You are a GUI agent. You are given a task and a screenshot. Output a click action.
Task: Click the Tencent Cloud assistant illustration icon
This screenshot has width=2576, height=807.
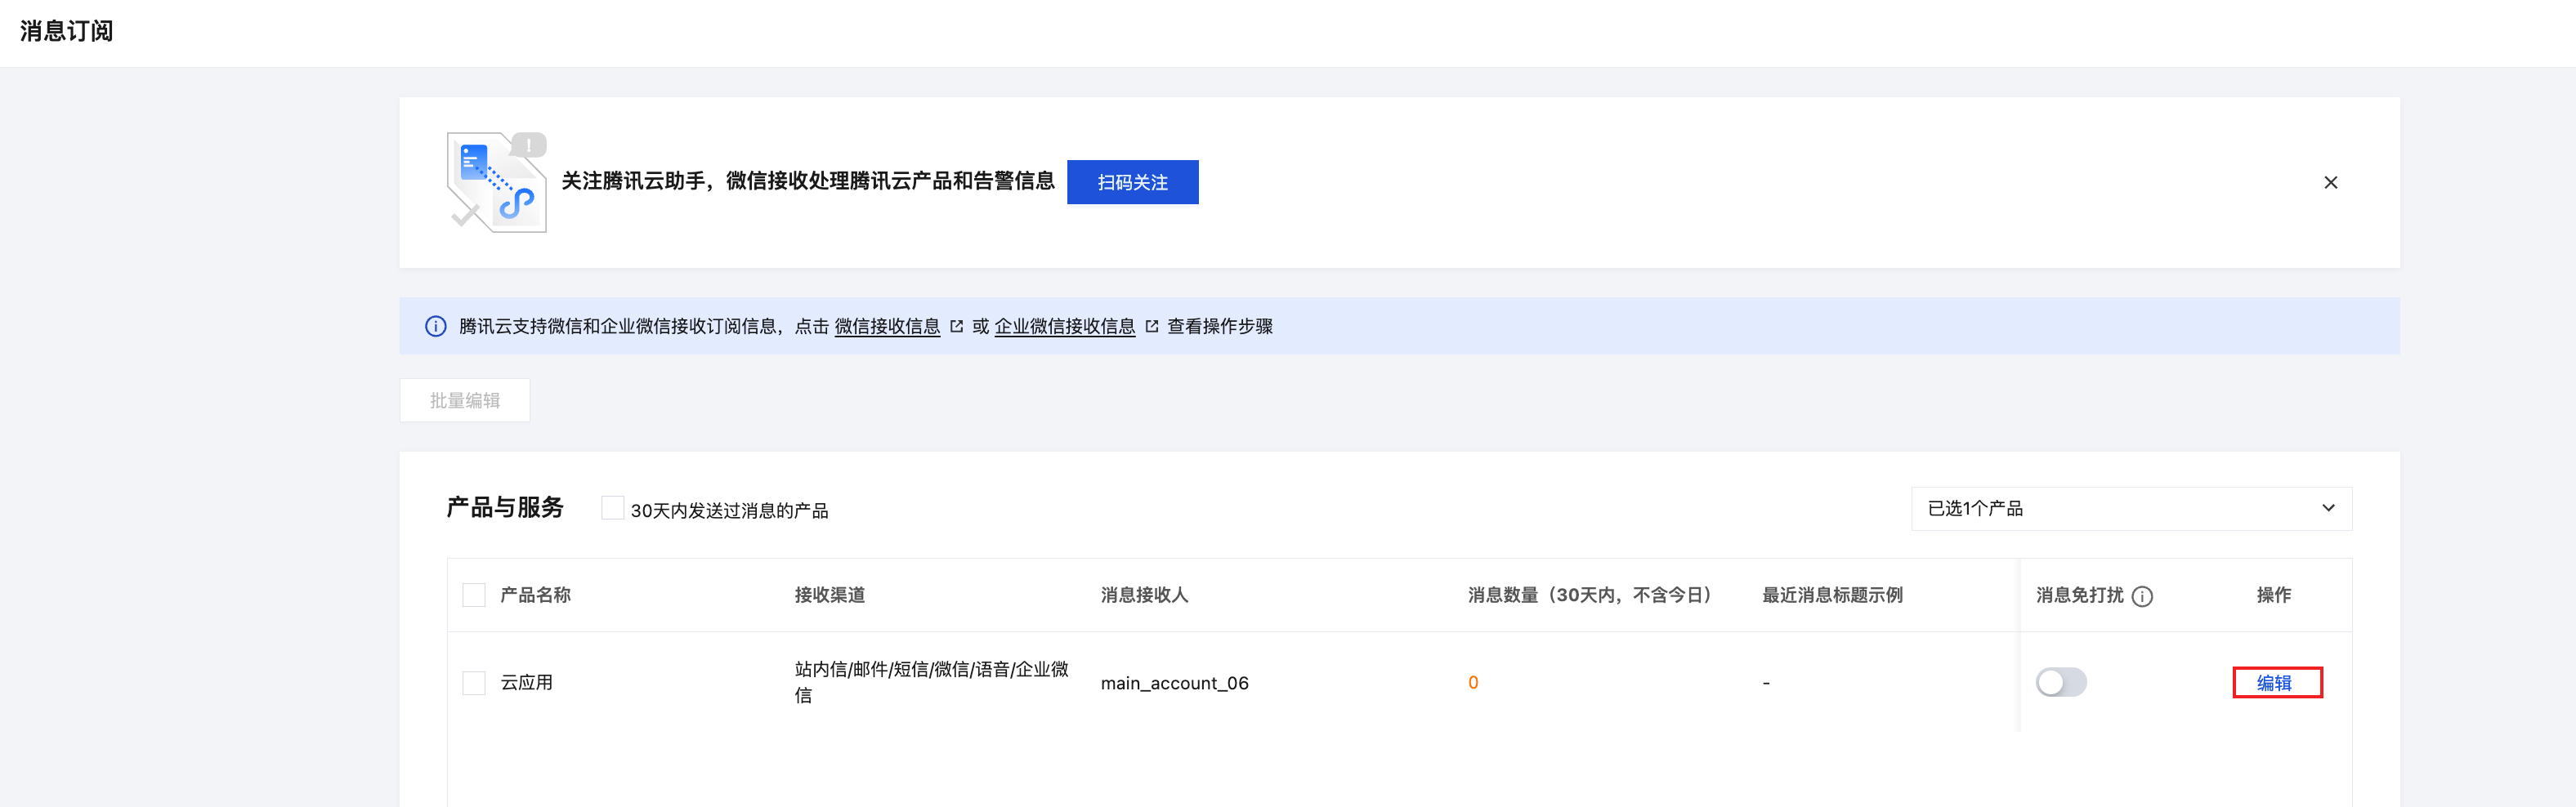(496, 182)
